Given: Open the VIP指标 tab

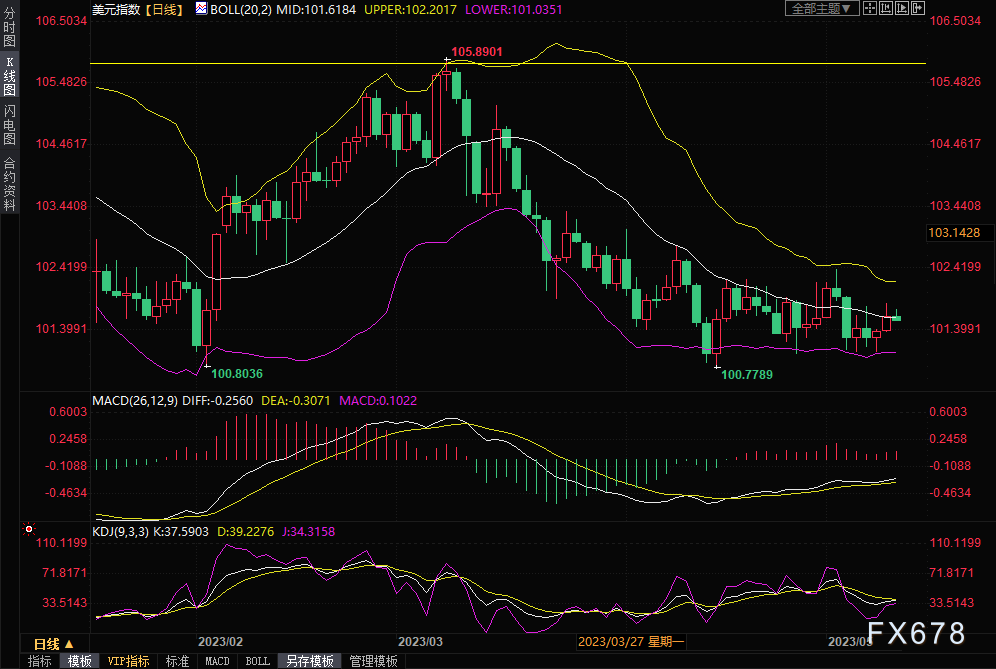Looking at the screenshot, I should tap(128, 661).
